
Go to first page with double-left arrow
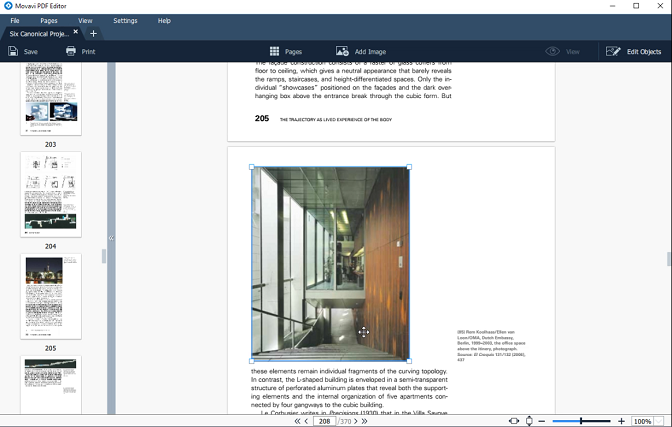tap(297, 421)
